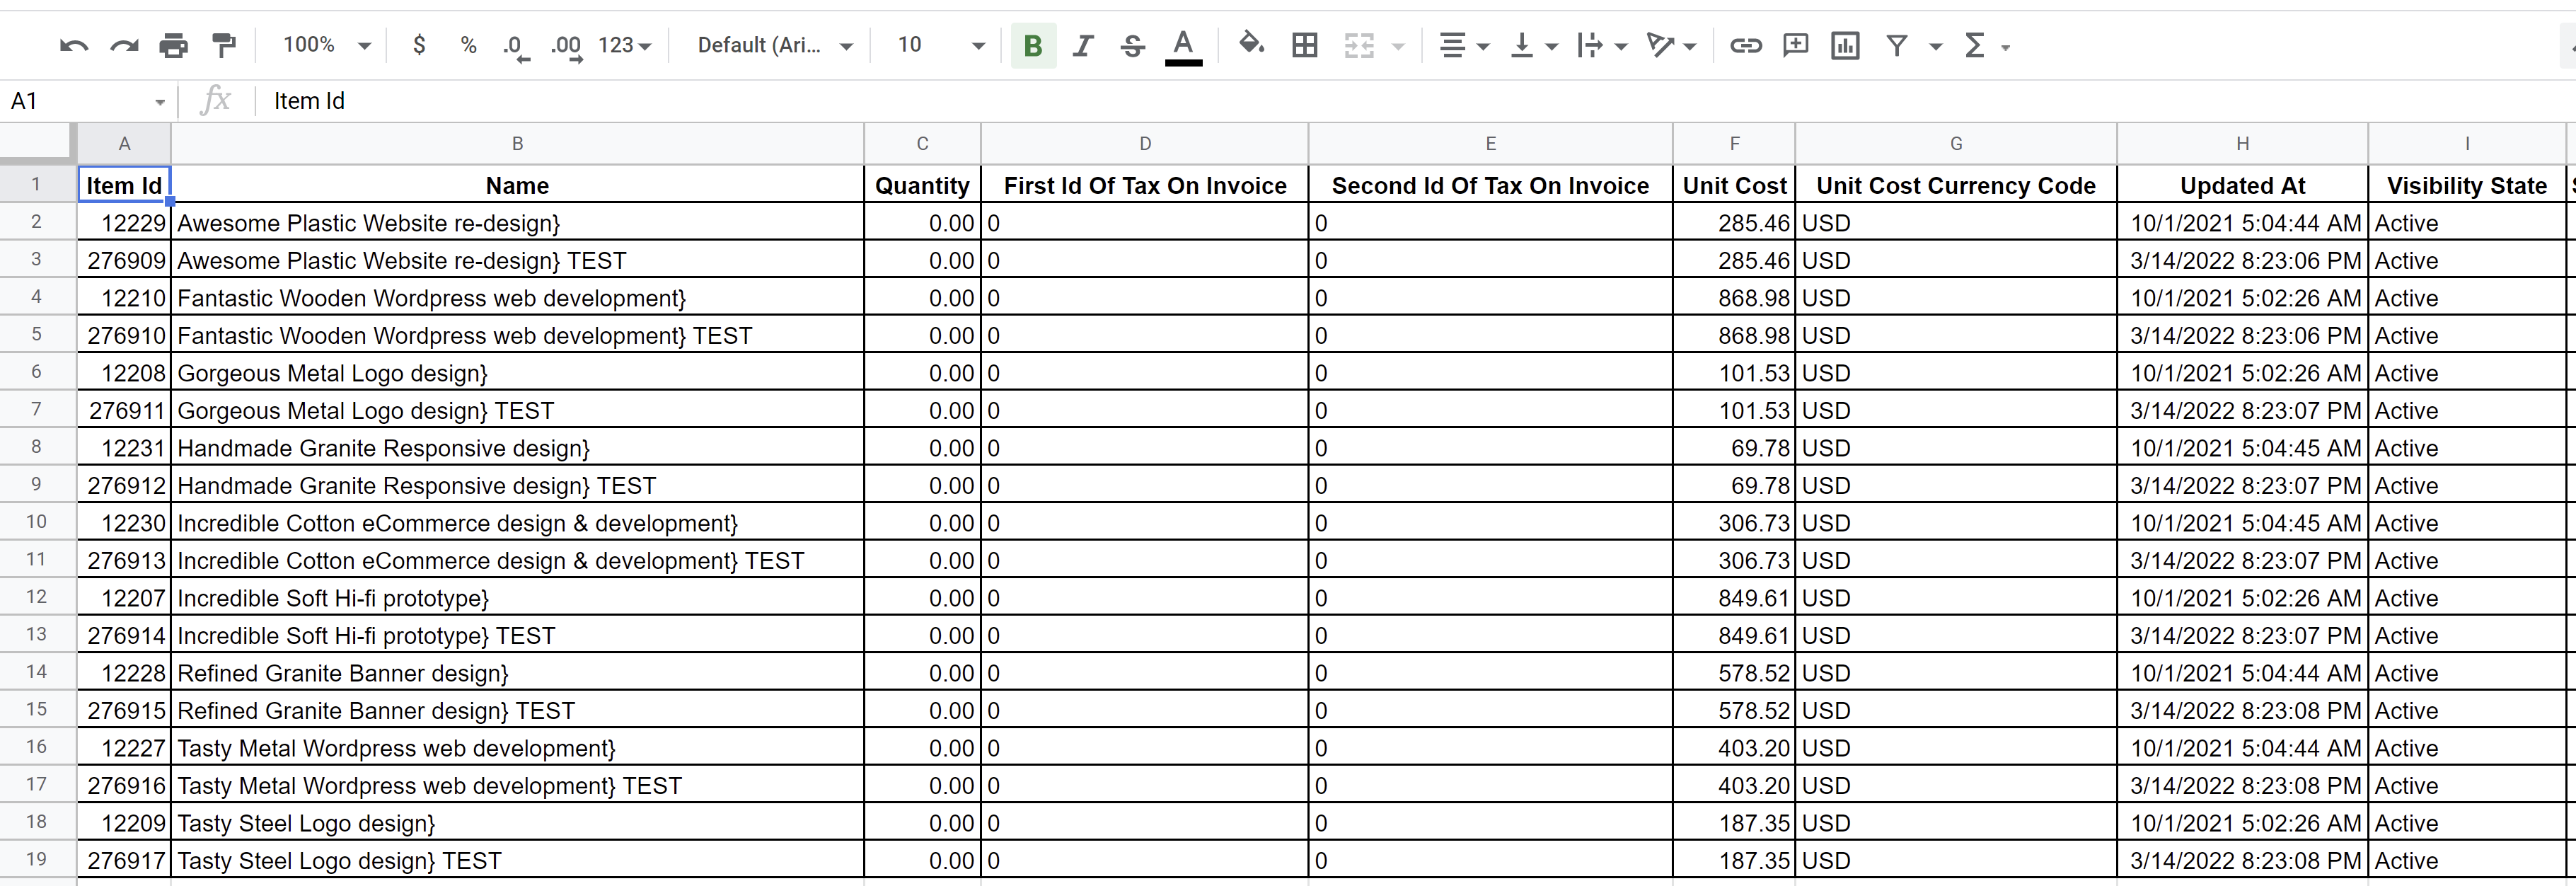Screen dimensions: 2576x886
Task: Click the Print icon
Action: pos(174,46)
